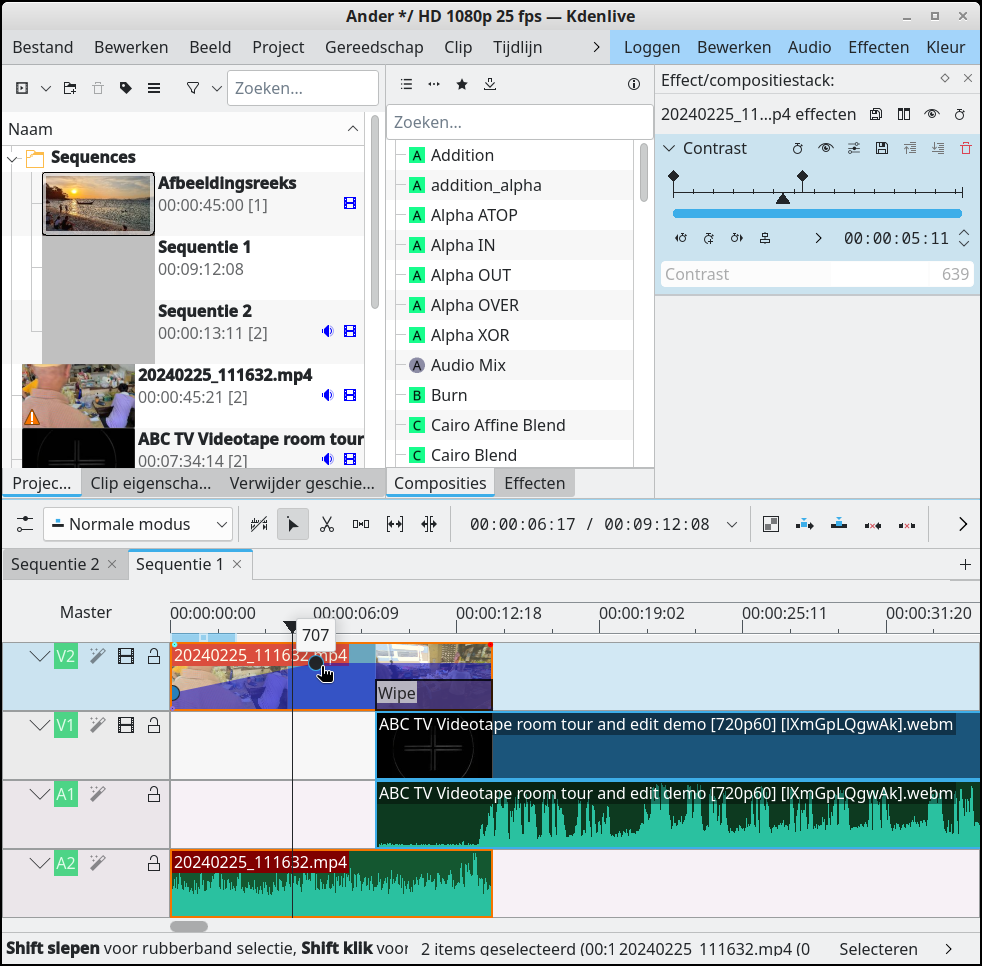Screen dimensions: 982x966
Task: Open the filter options dropdown arrow
Action: 217,88
